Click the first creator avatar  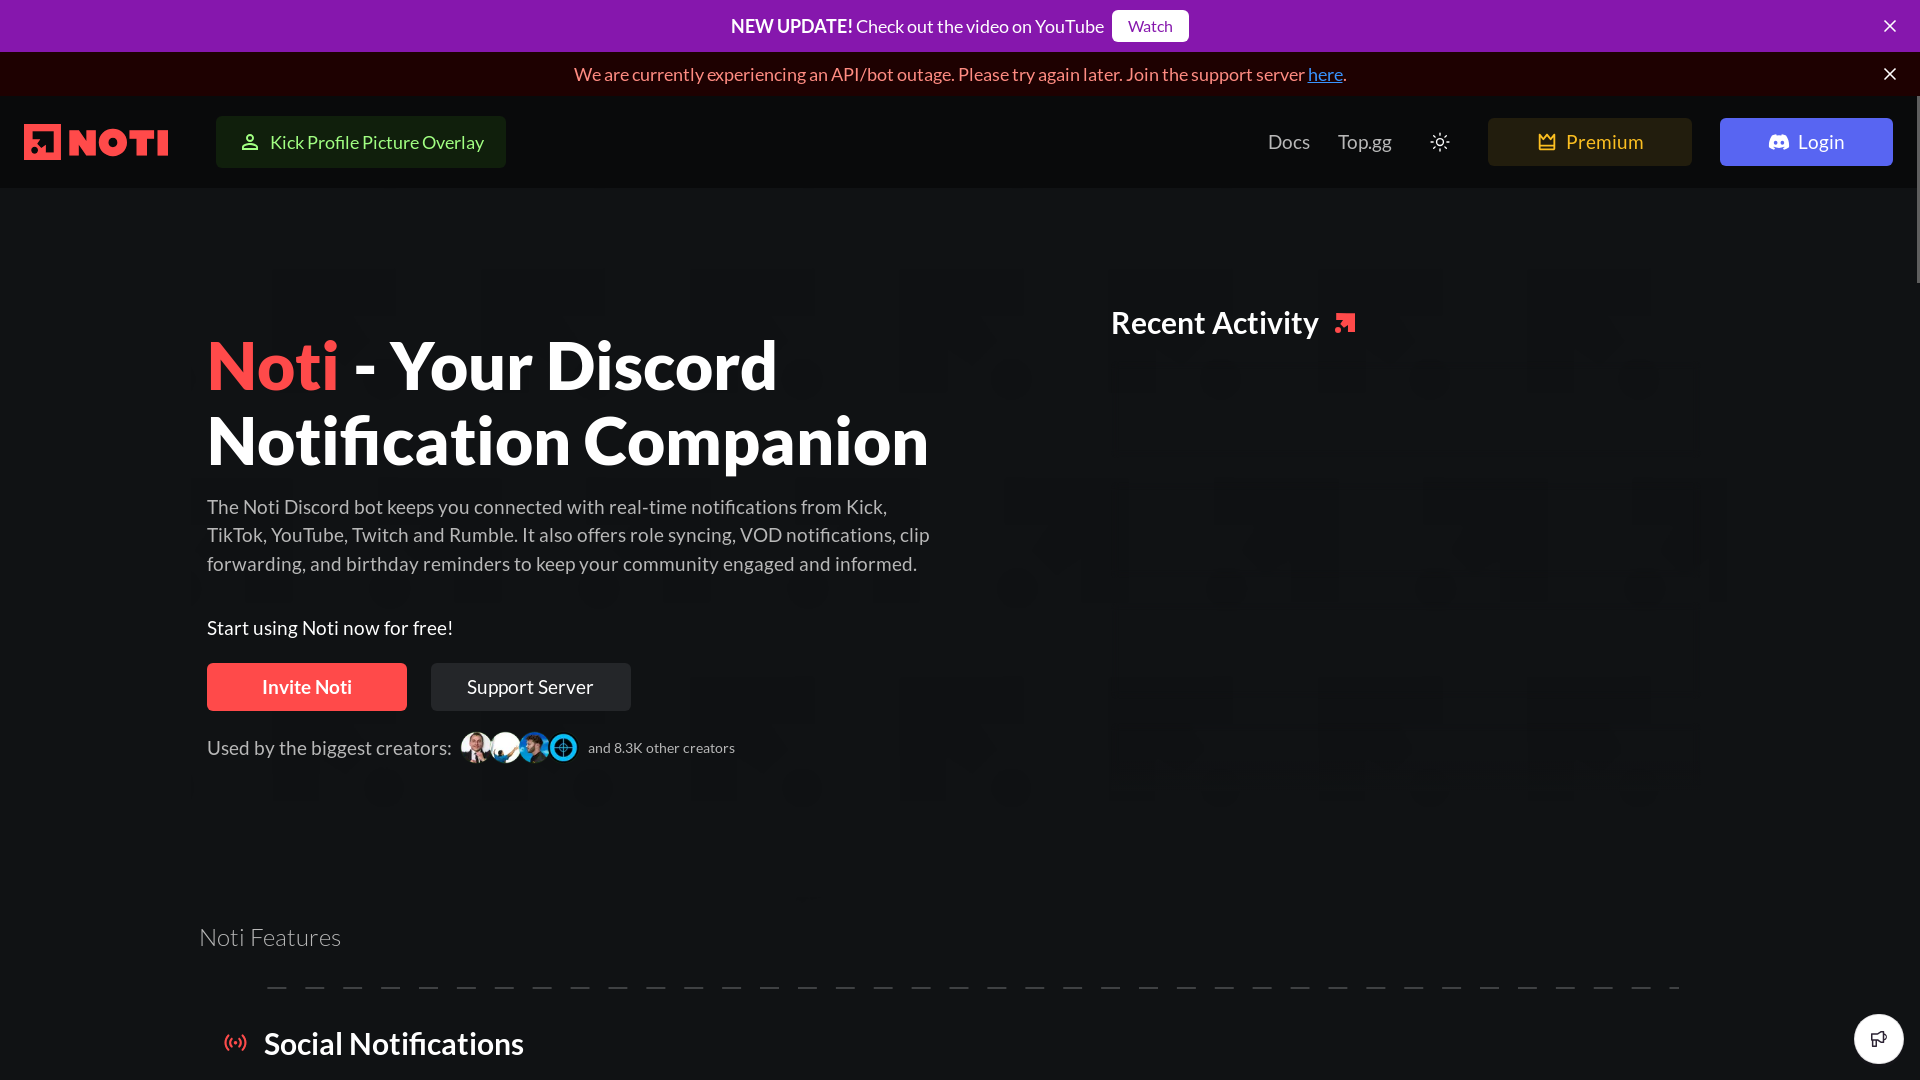(475, 747)
